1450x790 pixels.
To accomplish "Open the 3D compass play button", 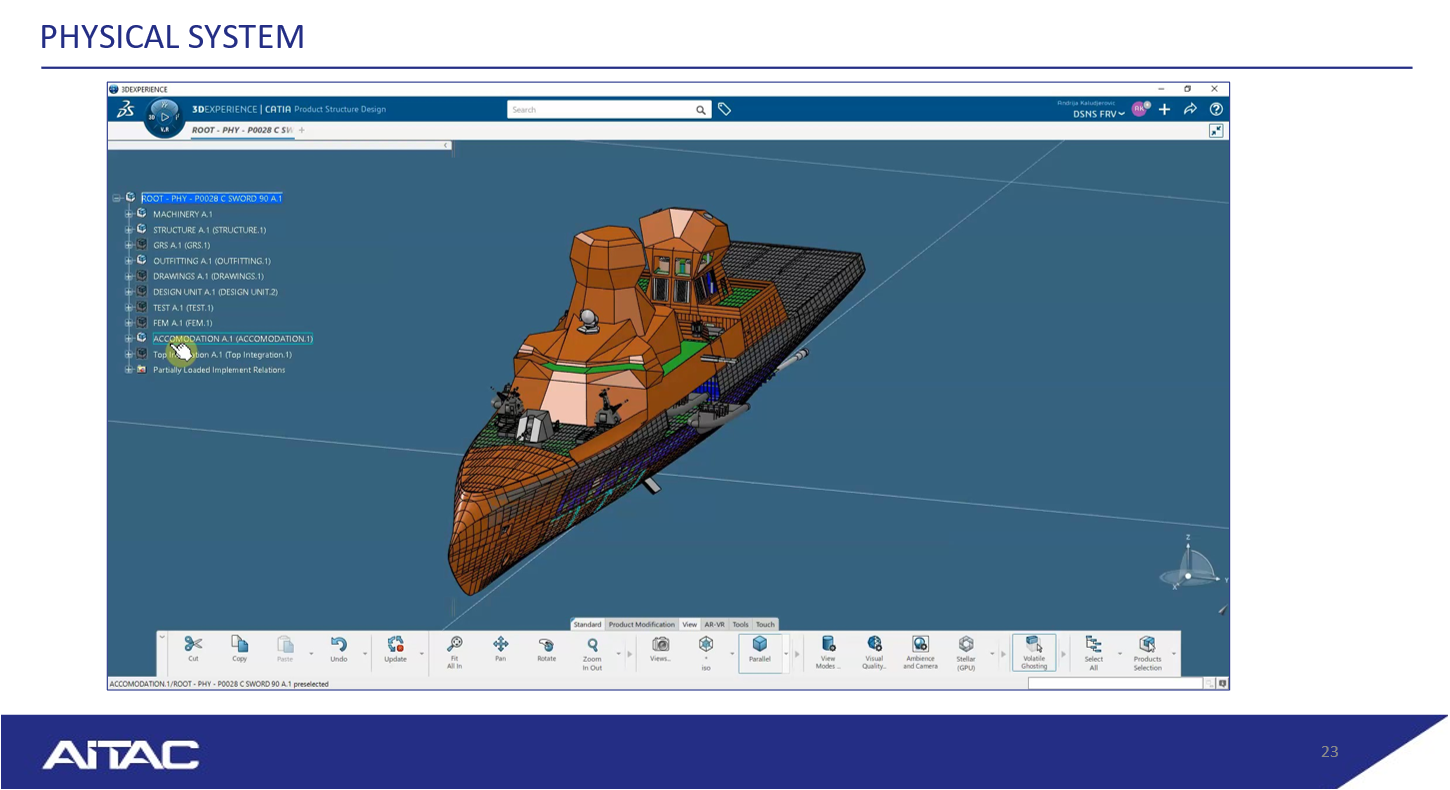I will (x=165, y=117).
